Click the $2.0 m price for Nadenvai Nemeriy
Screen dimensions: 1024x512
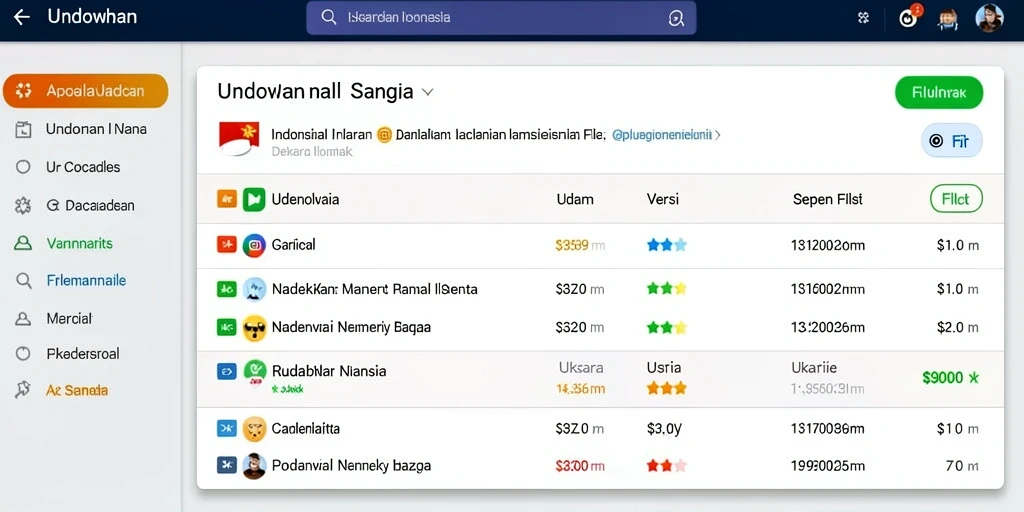click(x=957, y=327)
